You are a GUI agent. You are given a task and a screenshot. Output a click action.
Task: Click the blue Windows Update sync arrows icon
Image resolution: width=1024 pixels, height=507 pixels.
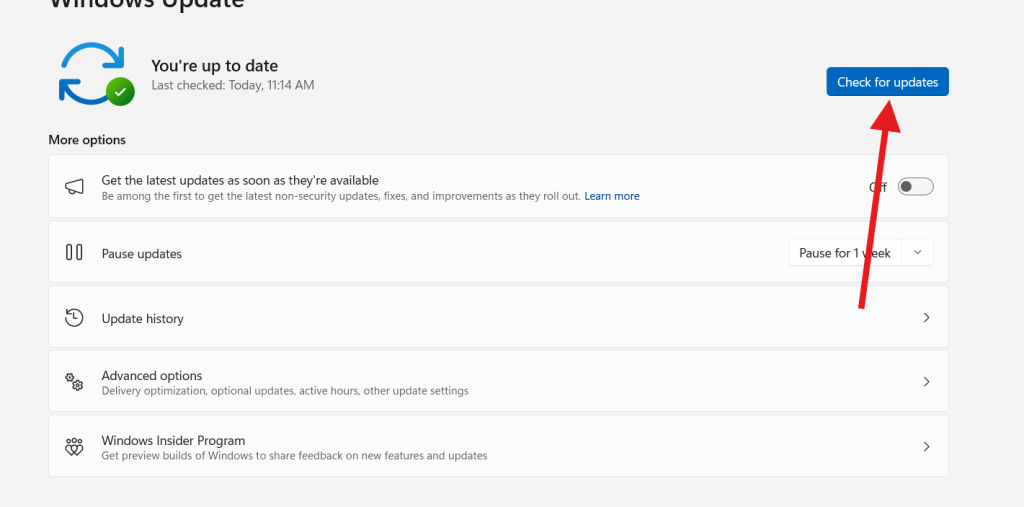tap(90, 72)
